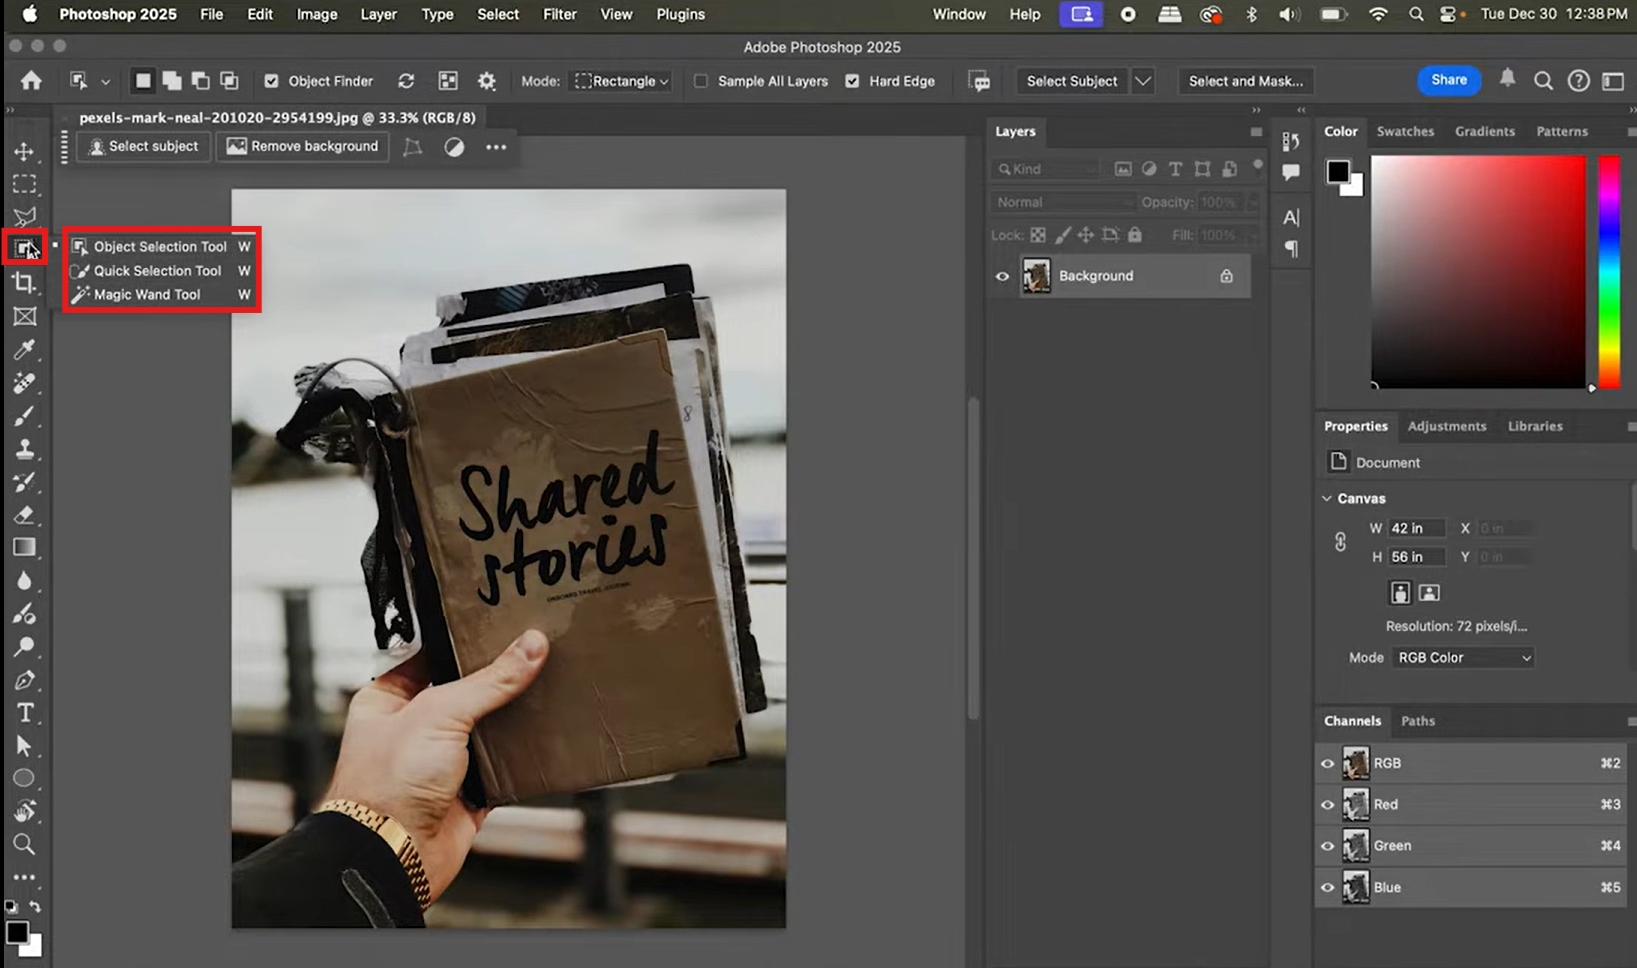Pick the Eyedropper tool

(x=24, y=349)
